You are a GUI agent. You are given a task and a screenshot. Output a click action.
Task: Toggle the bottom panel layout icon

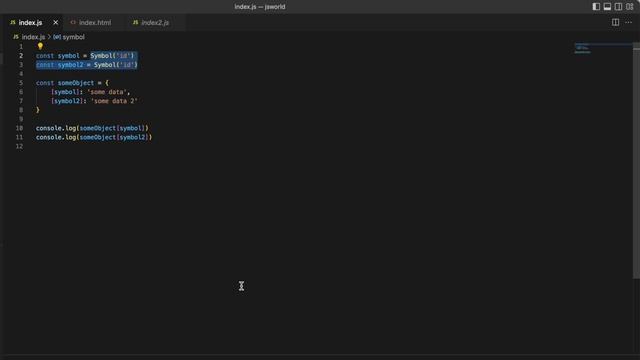607,7
